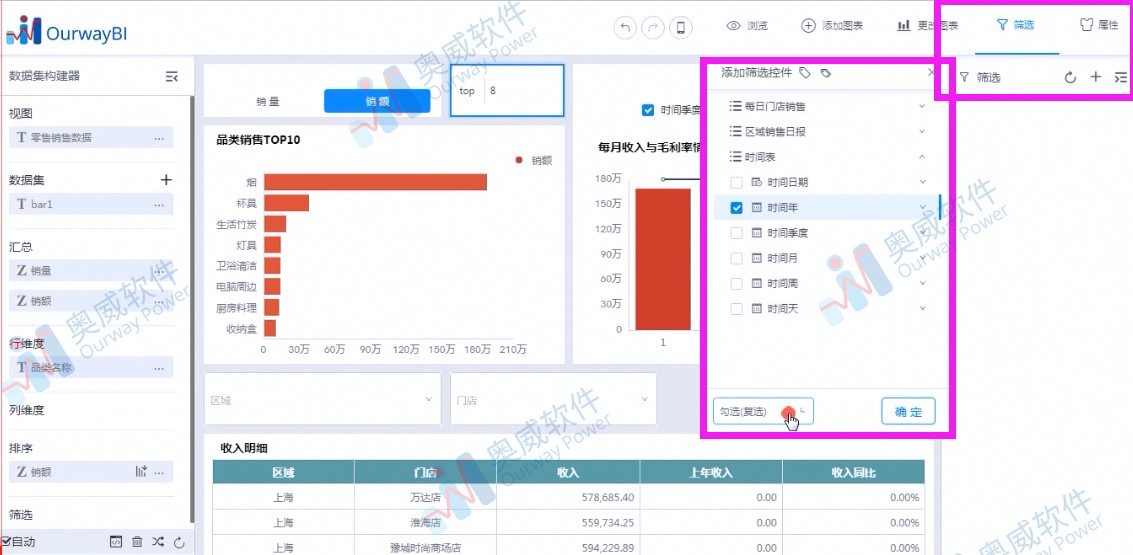
Task: Check the 时间日期 checkbox
Action: 736,182
